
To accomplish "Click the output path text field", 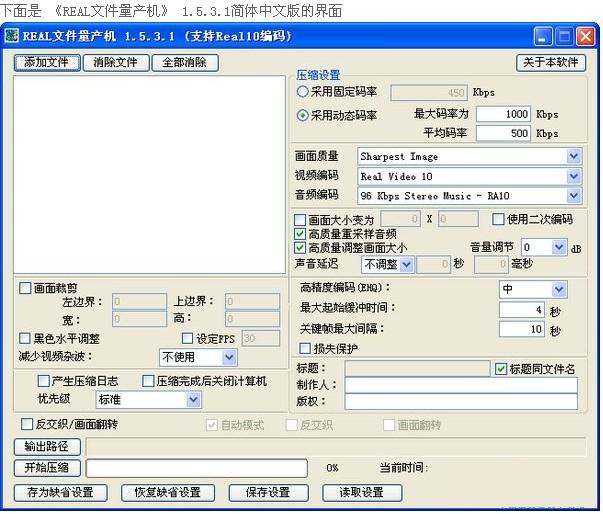I will tap(336, 447).
